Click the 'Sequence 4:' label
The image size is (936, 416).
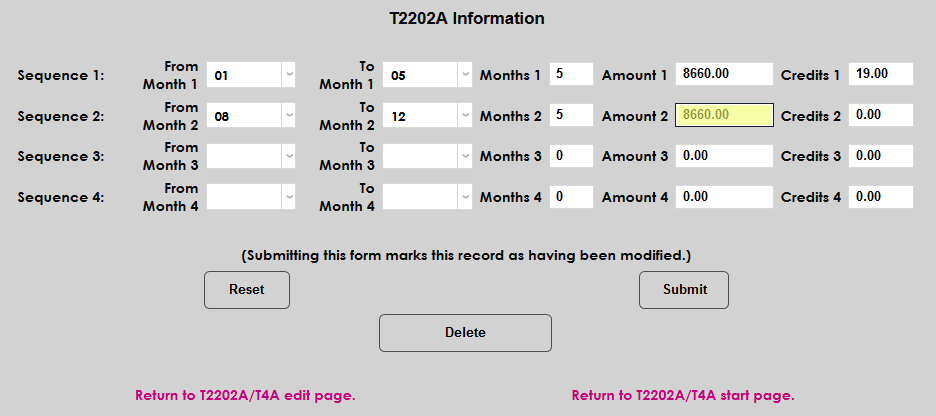(x=61, y=197)
